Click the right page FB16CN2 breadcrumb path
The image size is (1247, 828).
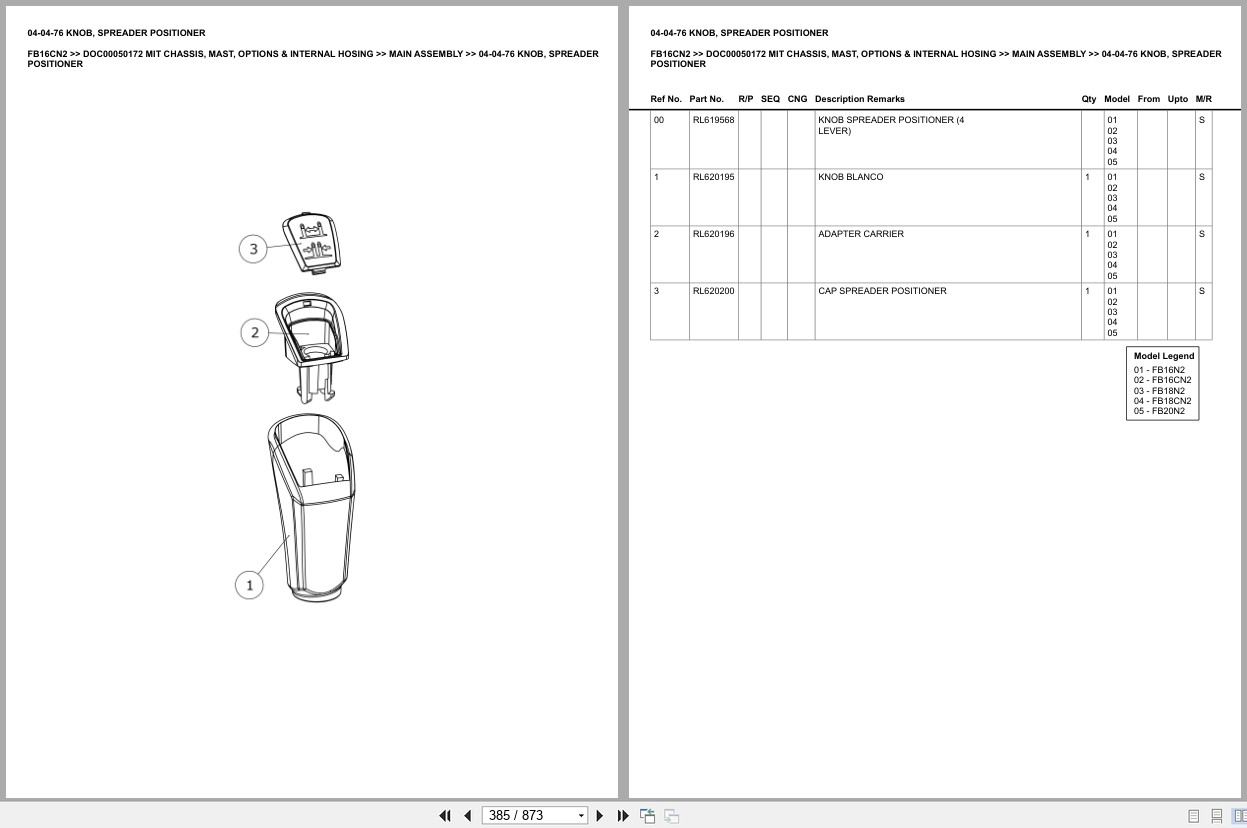(x=936, y=59)
